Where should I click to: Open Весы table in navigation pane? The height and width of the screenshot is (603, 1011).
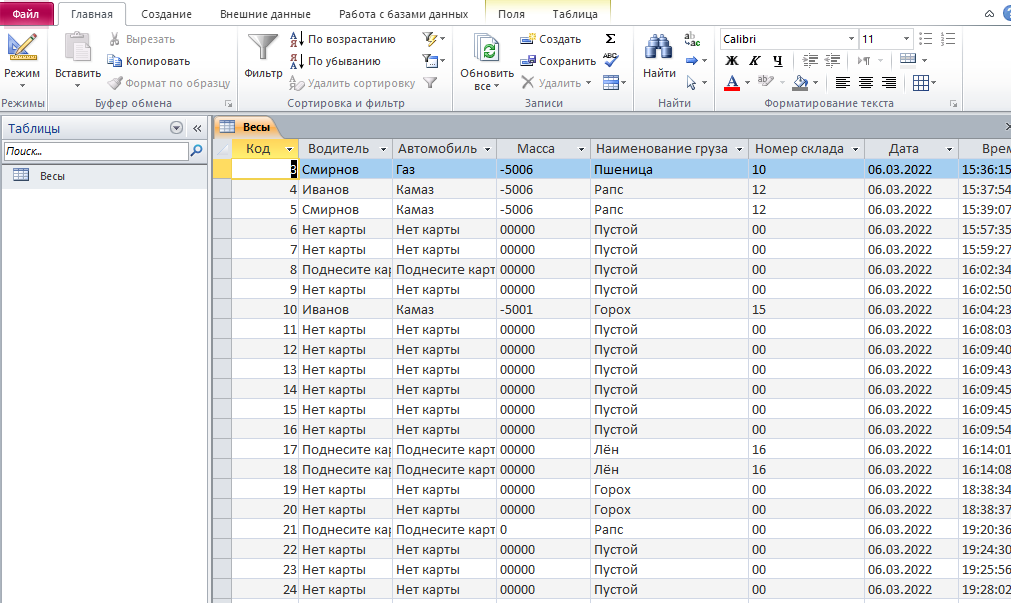[x=104, y=176]
